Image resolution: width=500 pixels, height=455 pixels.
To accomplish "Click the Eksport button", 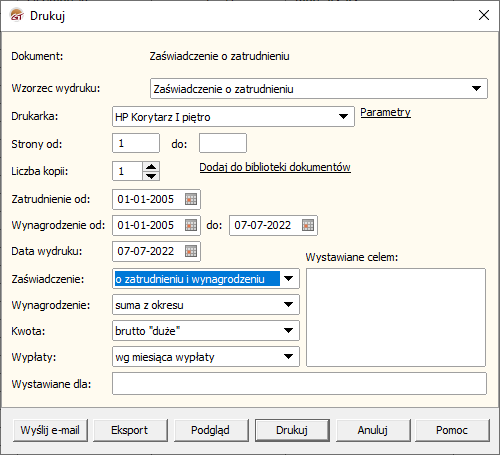I will (130, 430).
